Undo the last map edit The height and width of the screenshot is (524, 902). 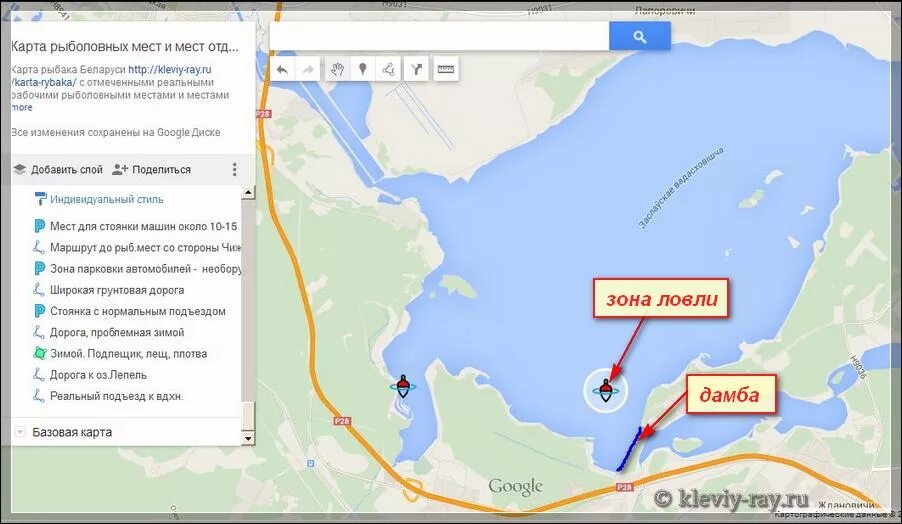(282, 70)
